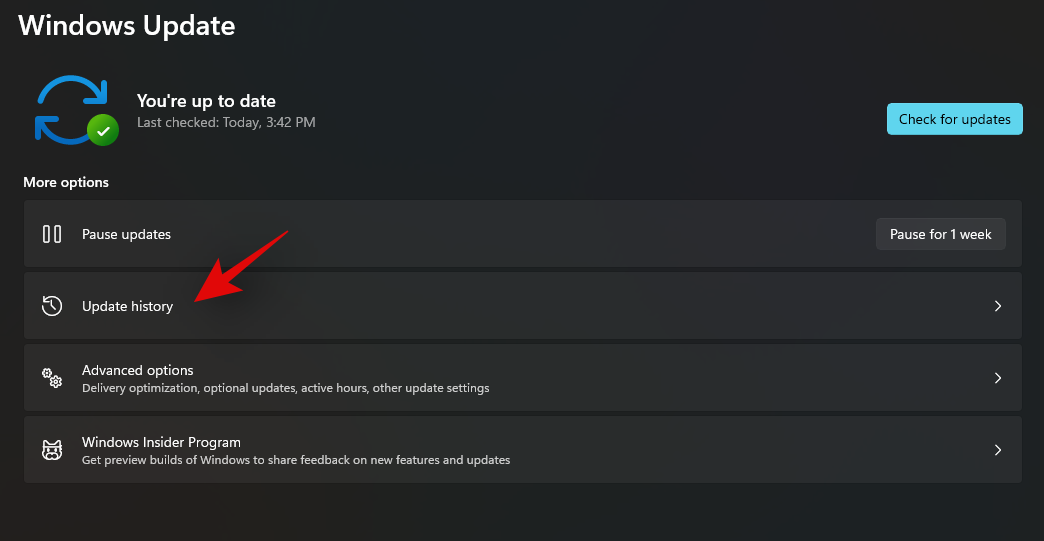The height and width of the screenshot is (541, 1044).
Task: Select the Pause updates label
Action: (126, 234)
